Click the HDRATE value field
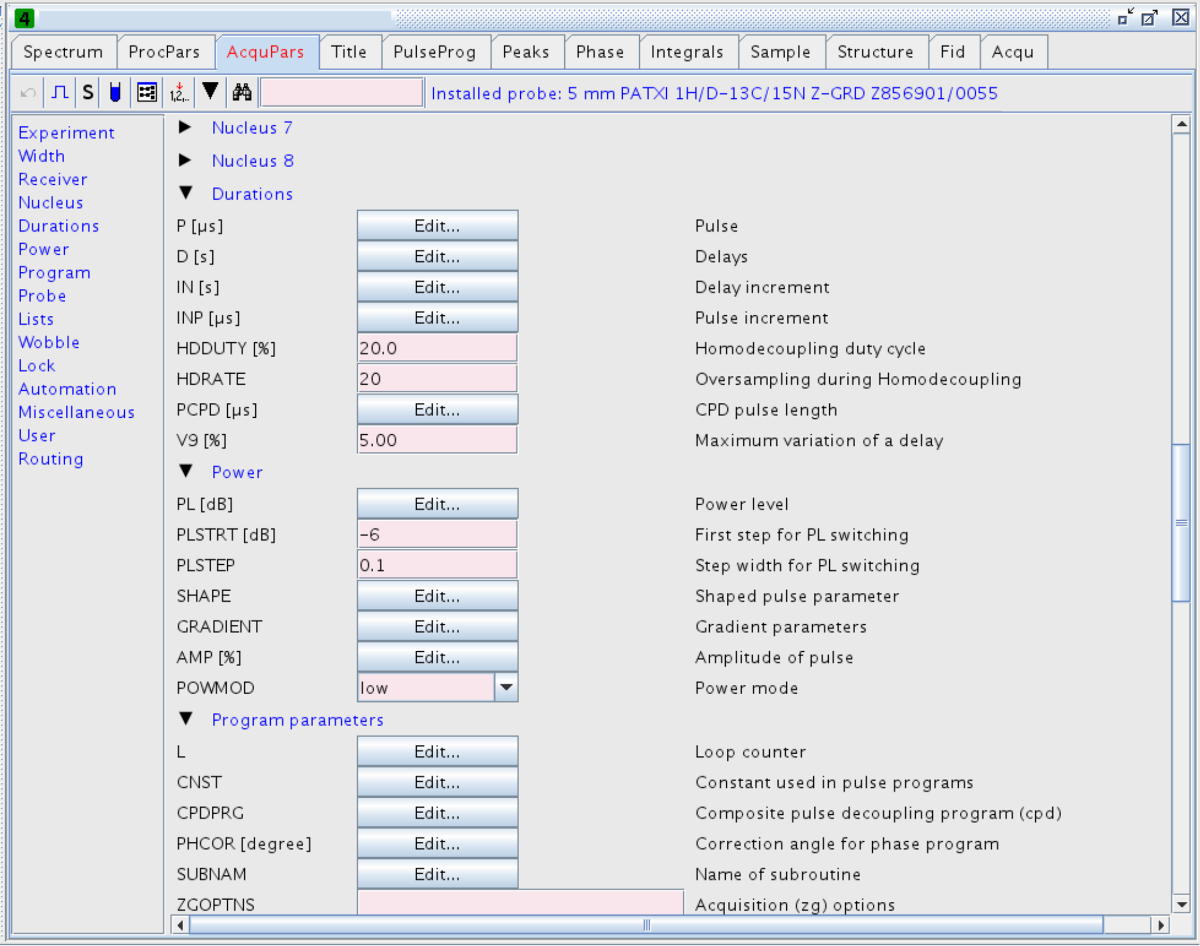1200x946 pixels. coord(437,379)
